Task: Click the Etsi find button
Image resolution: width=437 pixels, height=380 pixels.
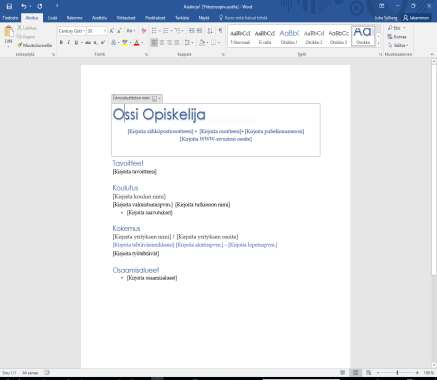Action: (396, 28)
